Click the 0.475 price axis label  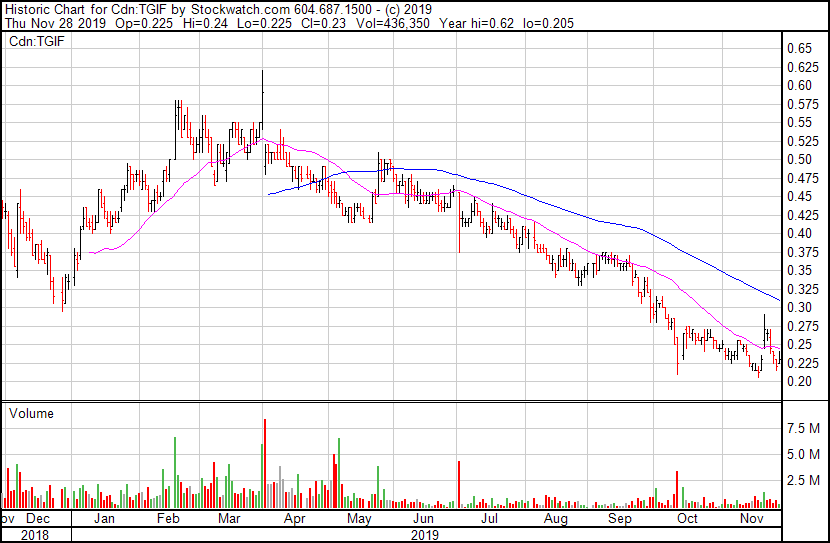point(803,178)
